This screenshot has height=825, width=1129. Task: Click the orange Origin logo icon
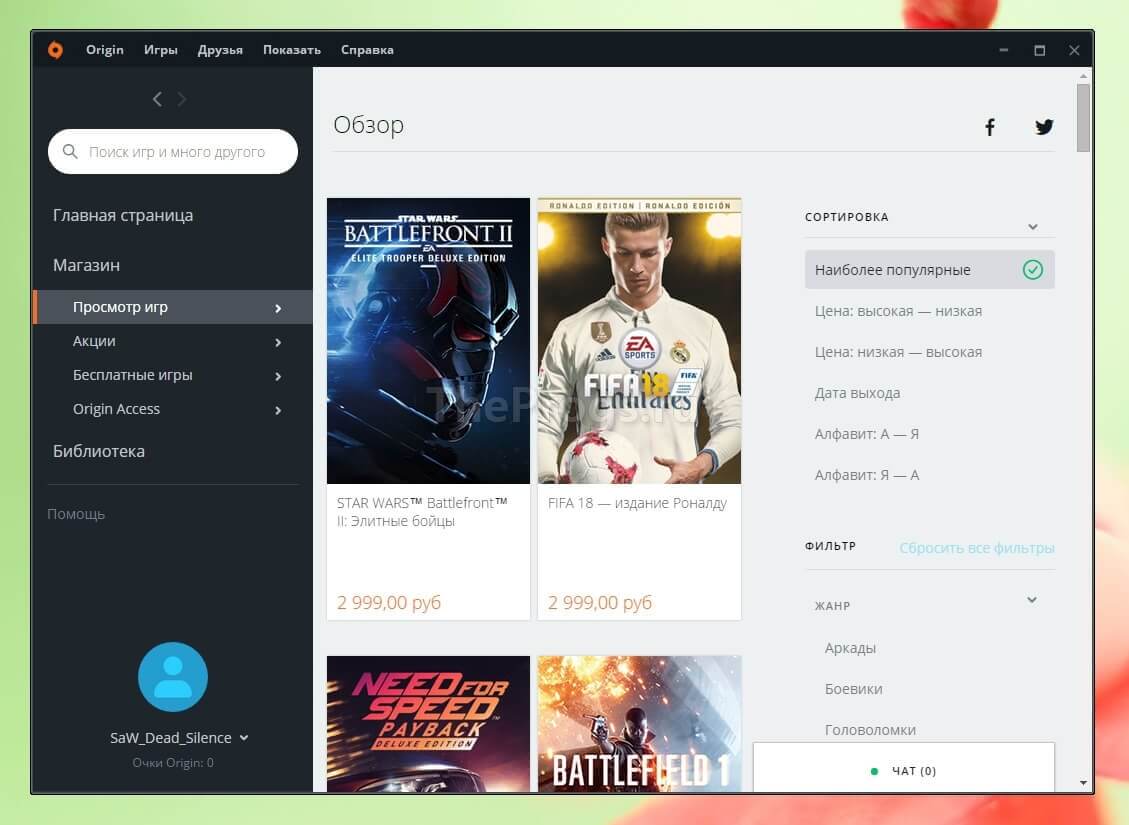(55, 50)
